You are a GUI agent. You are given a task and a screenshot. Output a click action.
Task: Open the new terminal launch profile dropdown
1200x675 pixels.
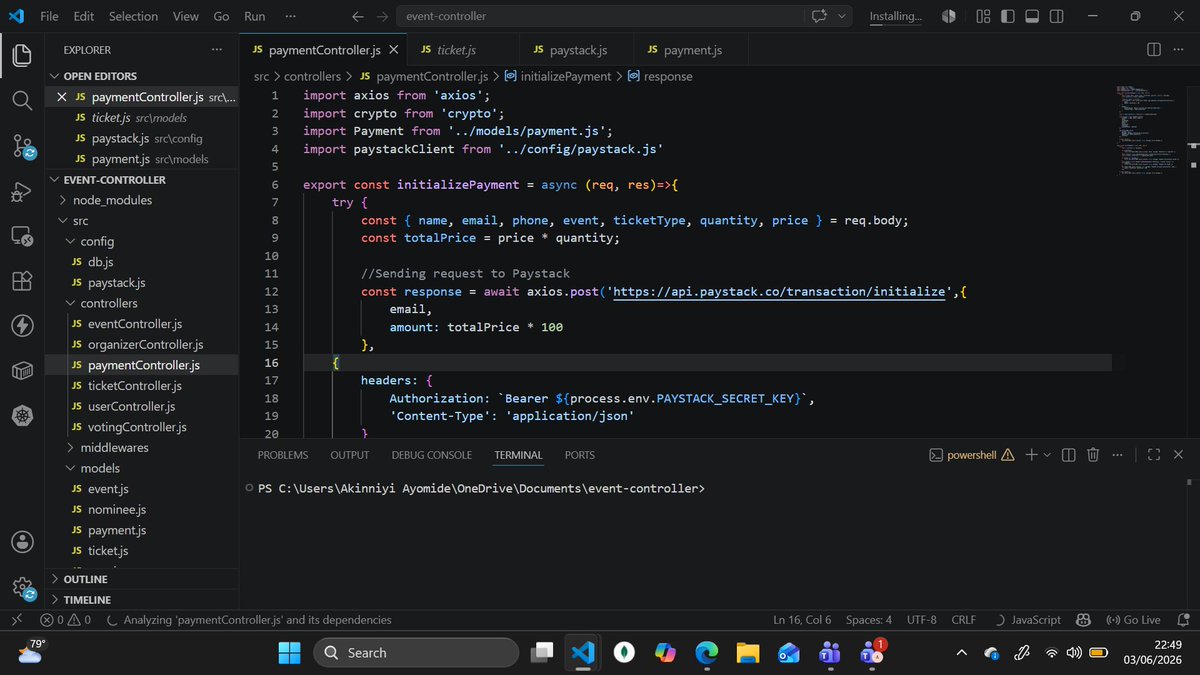(x=1047, y=455)
